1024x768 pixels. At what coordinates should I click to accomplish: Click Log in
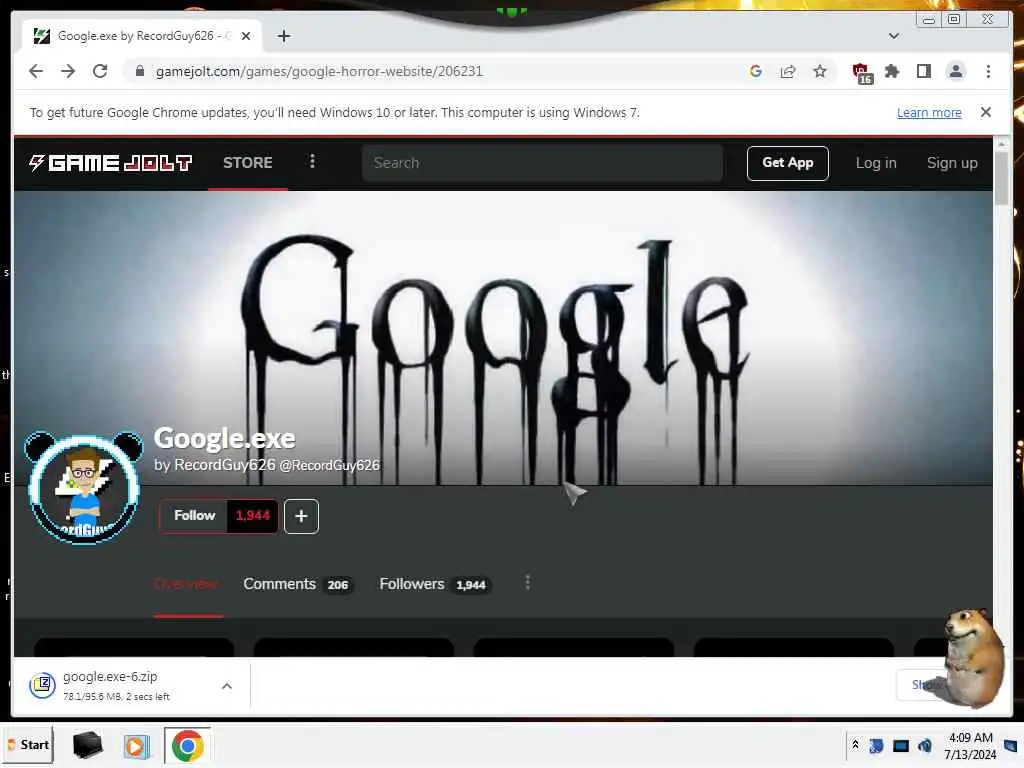click(876, 163)
